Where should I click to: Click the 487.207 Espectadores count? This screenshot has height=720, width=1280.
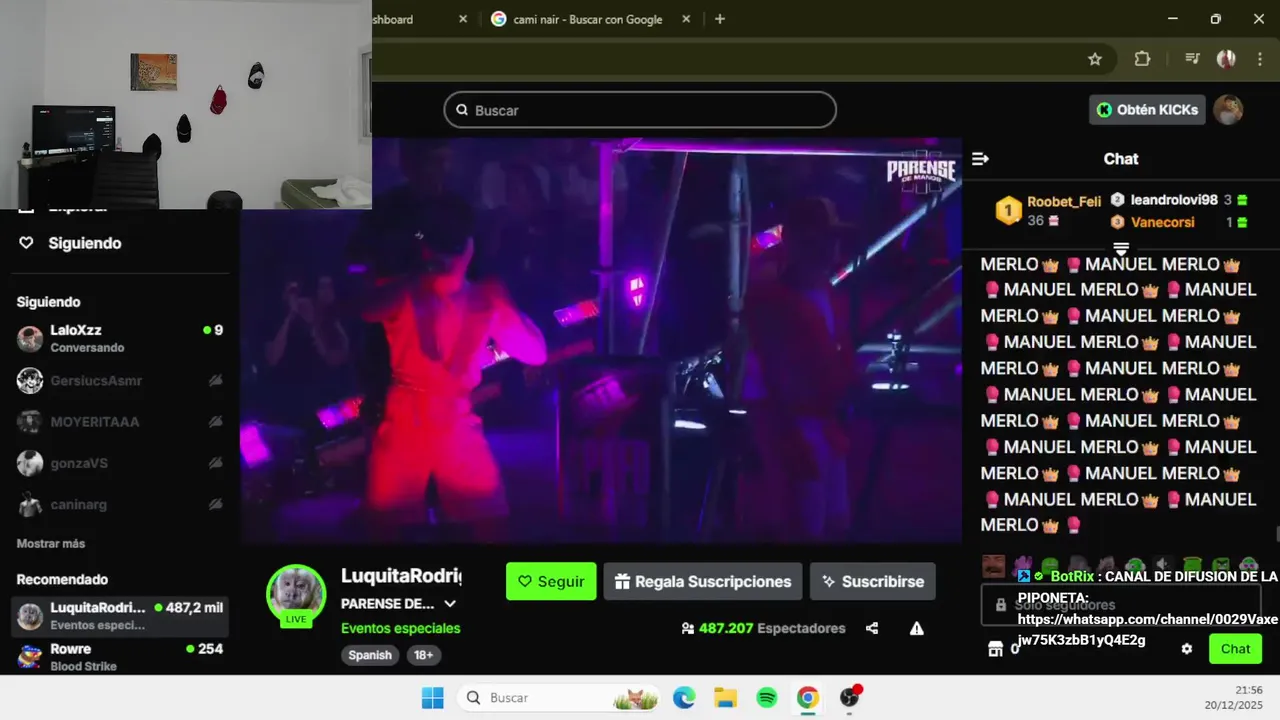[763, 628]
